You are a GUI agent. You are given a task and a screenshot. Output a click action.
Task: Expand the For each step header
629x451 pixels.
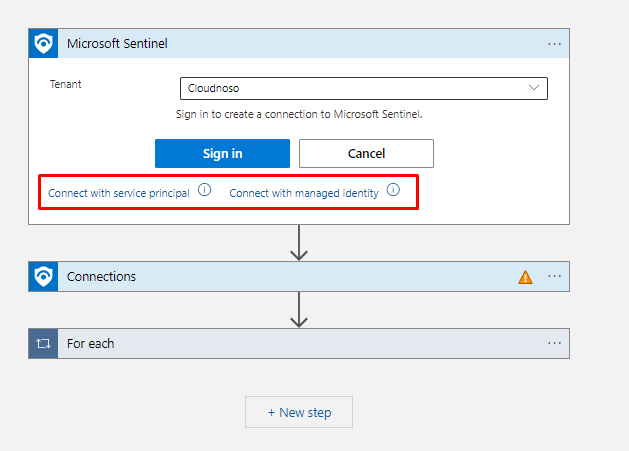coord(280,343)
